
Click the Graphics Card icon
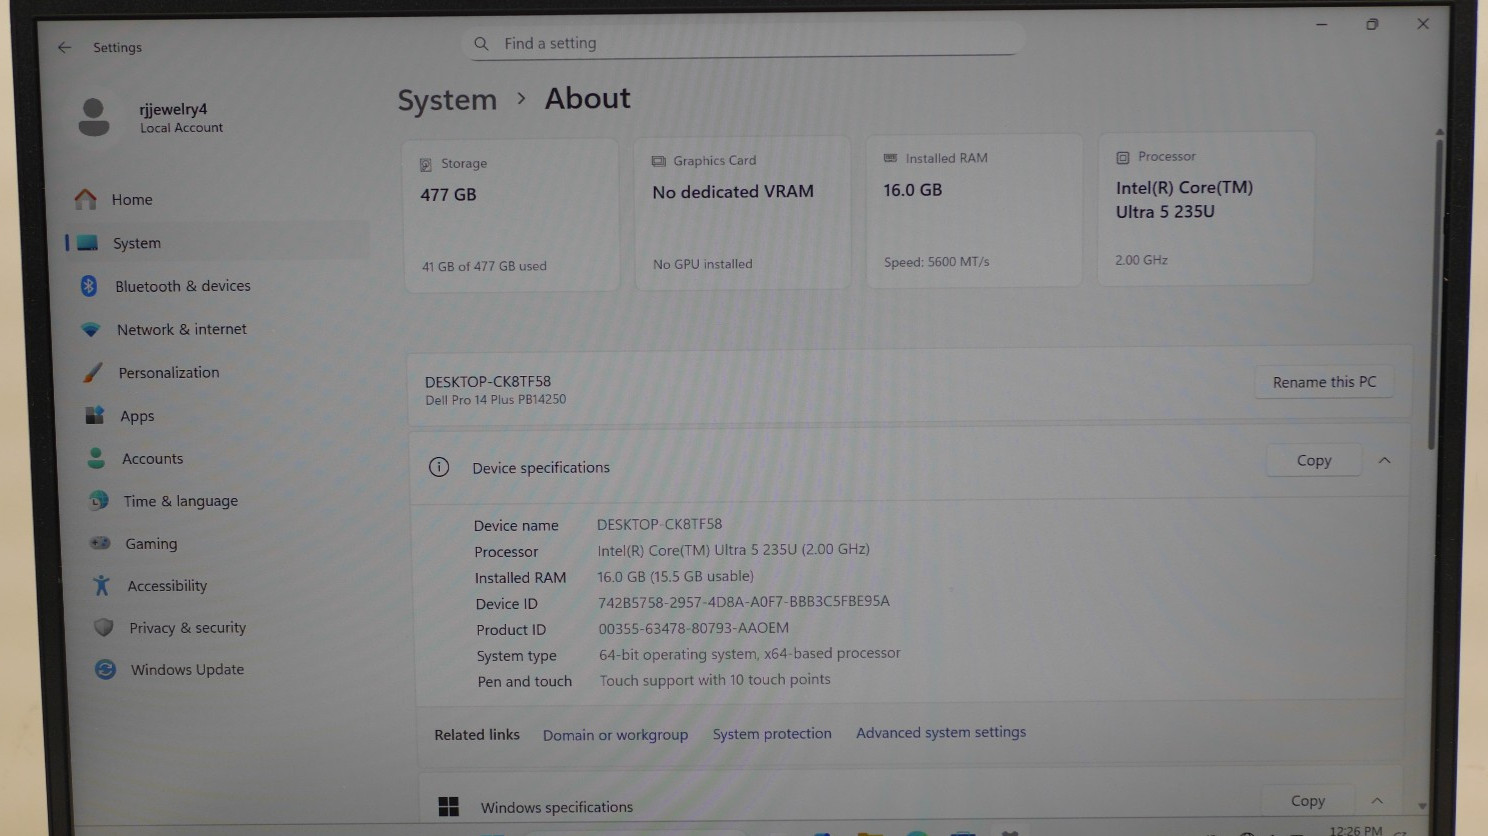pos(658,161)
